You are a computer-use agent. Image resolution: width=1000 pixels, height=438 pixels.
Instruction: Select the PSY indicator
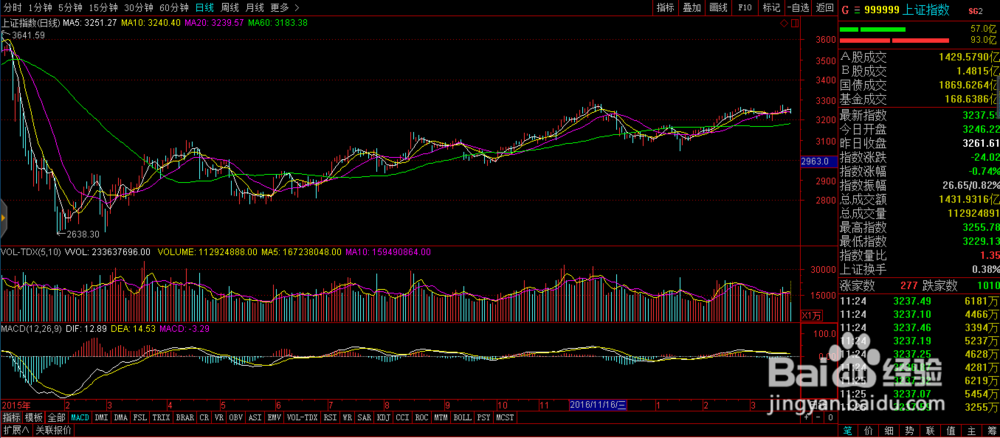point(483,418)
